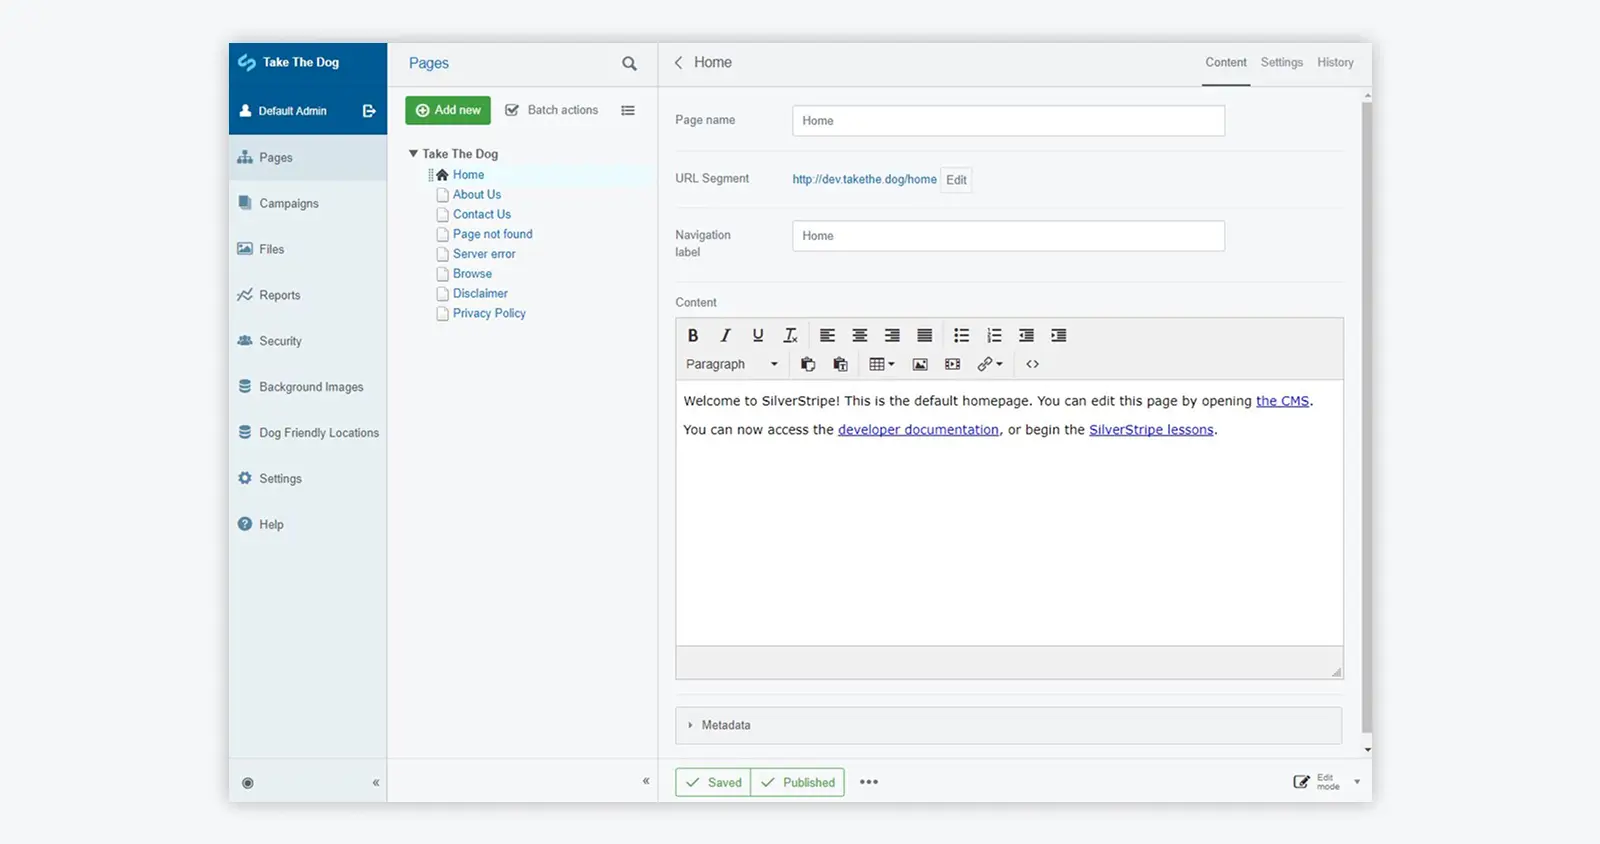Select Contact Us page in tree
1600x844 pixels.
[x=482, y=215]
